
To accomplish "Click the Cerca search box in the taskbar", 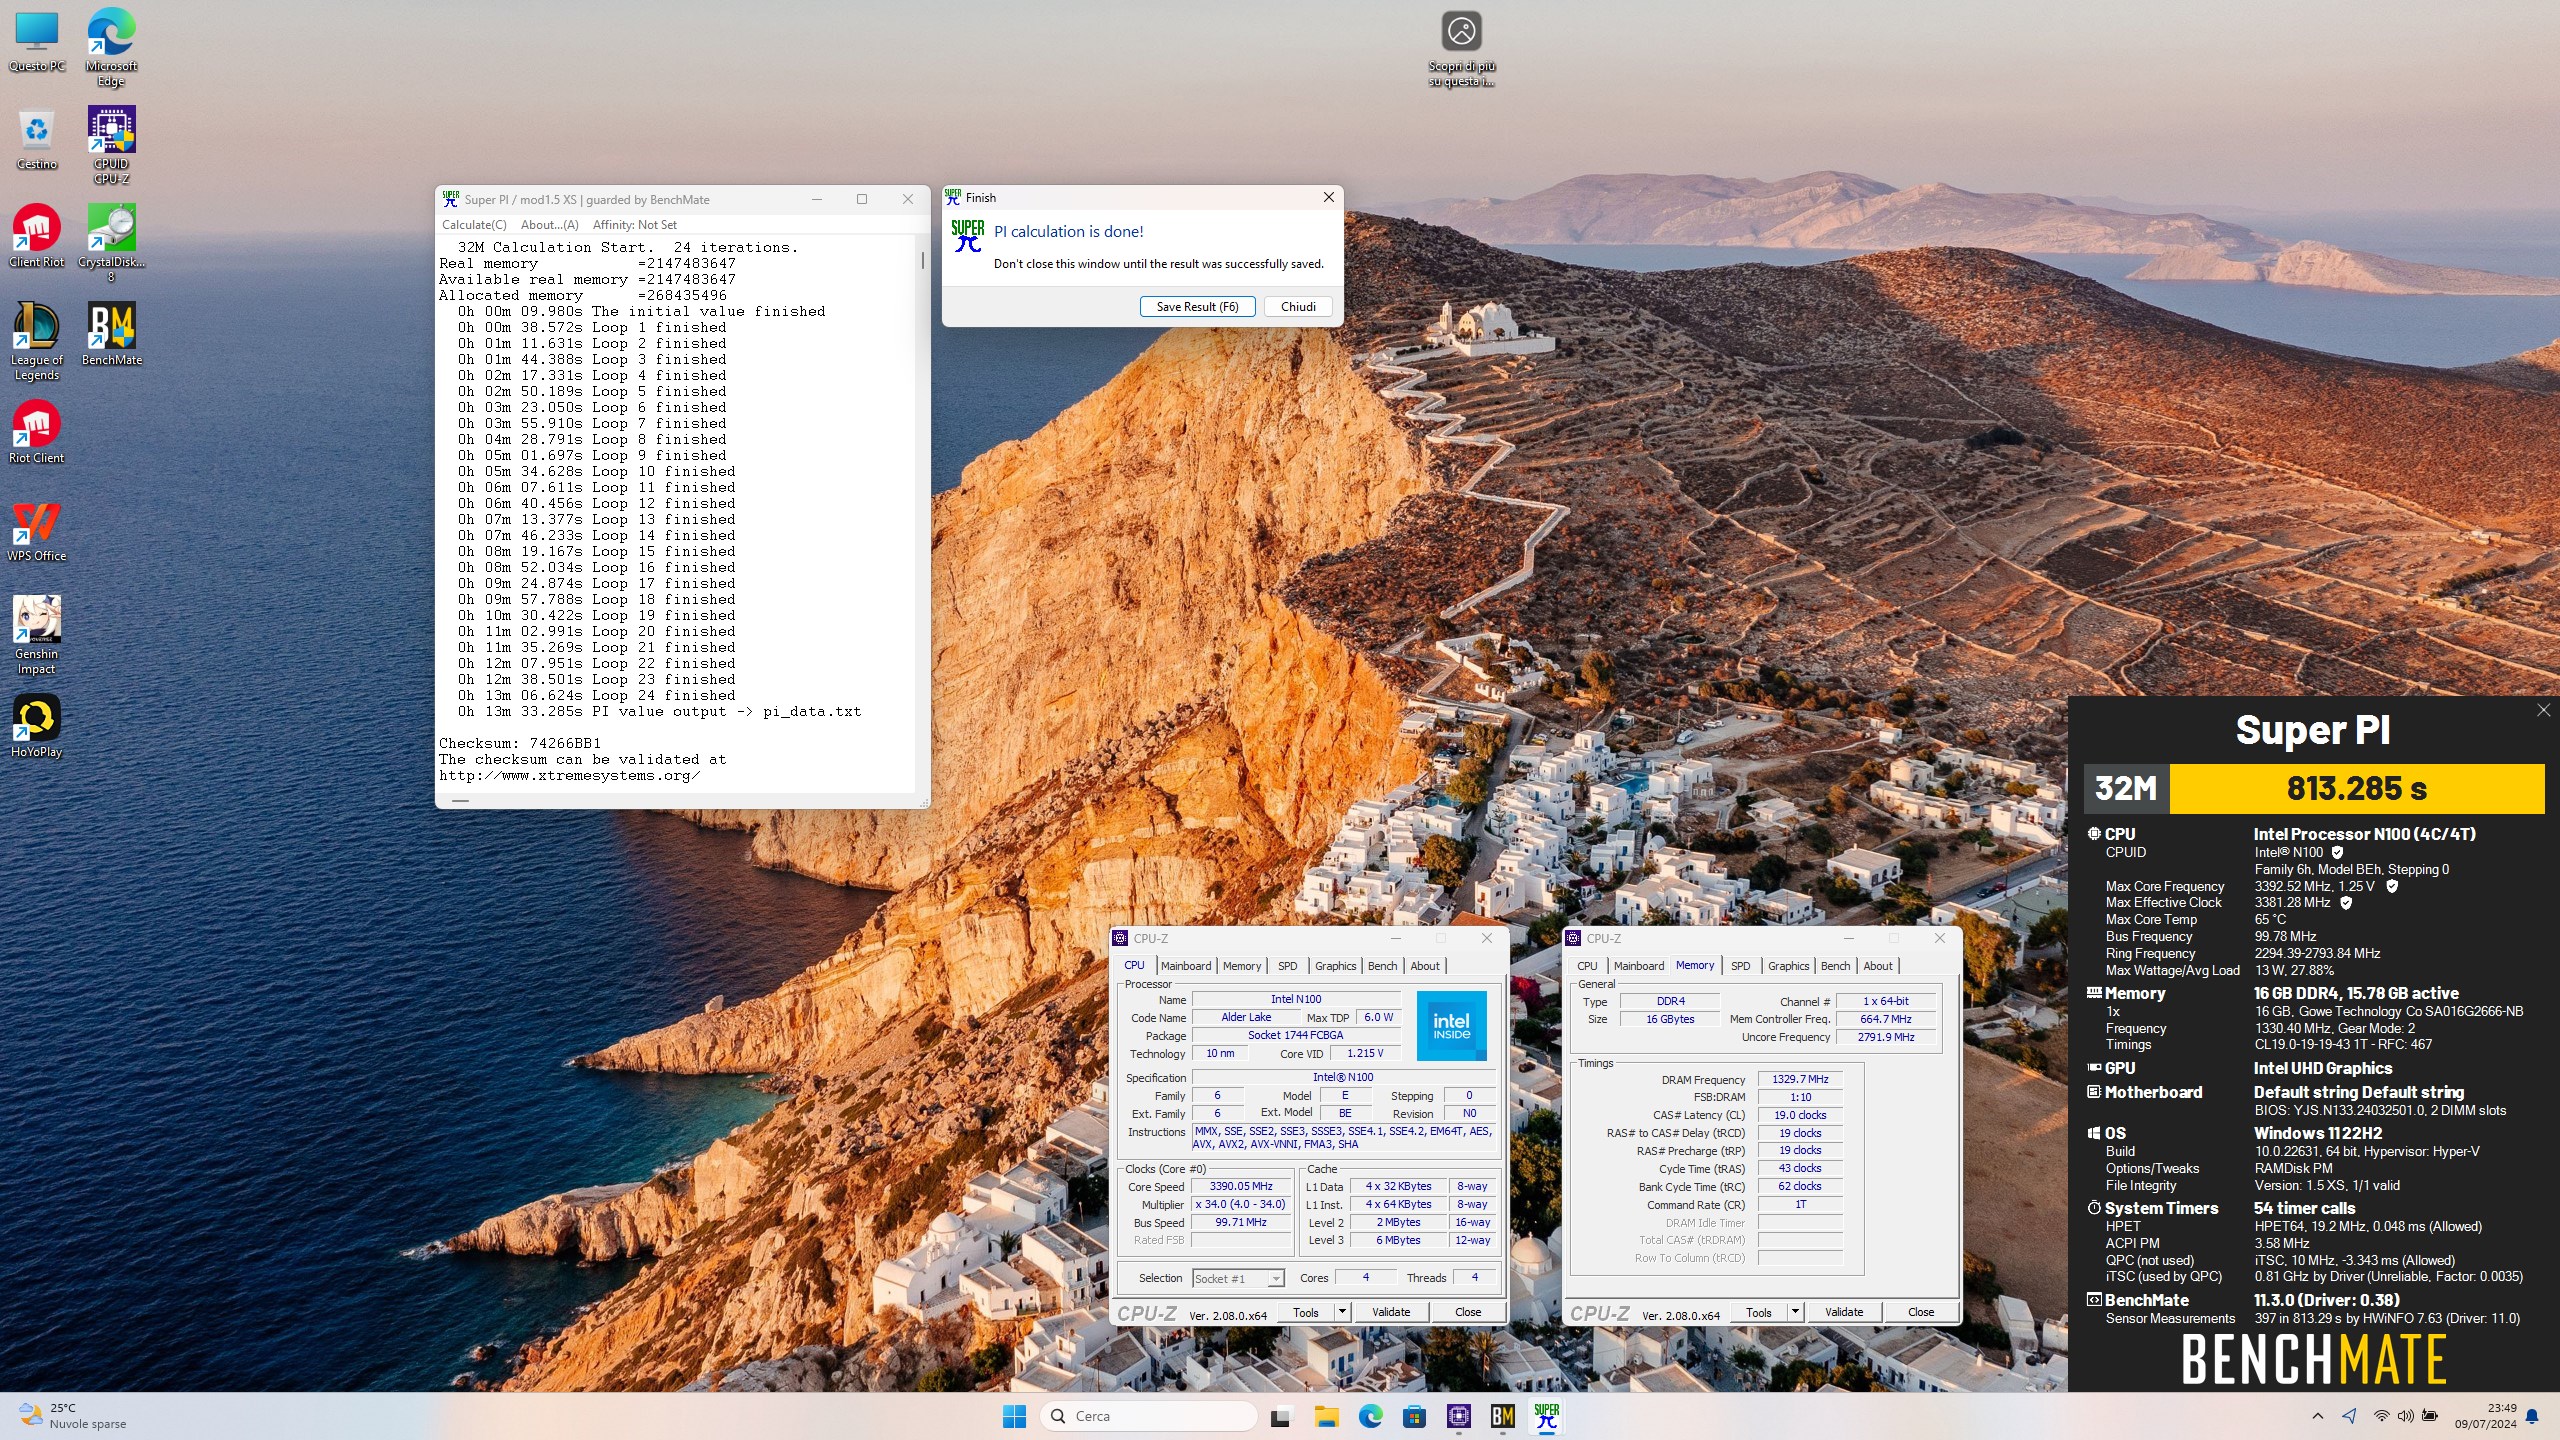I will pos(1148,1416).
